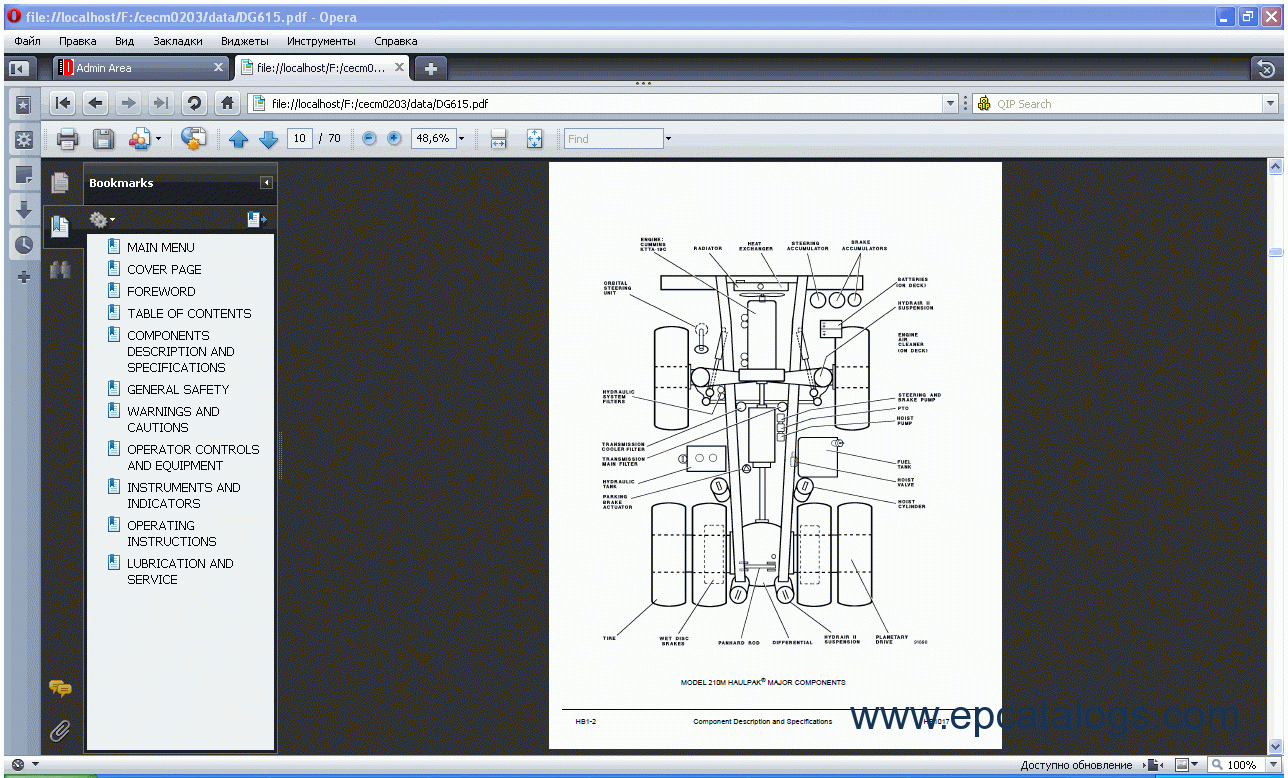Jump to OPERATOR CONTROLS AND EQUIPMENT bookmark
1288x778 pixels.
pyautogui.click(x=193, y=457)
